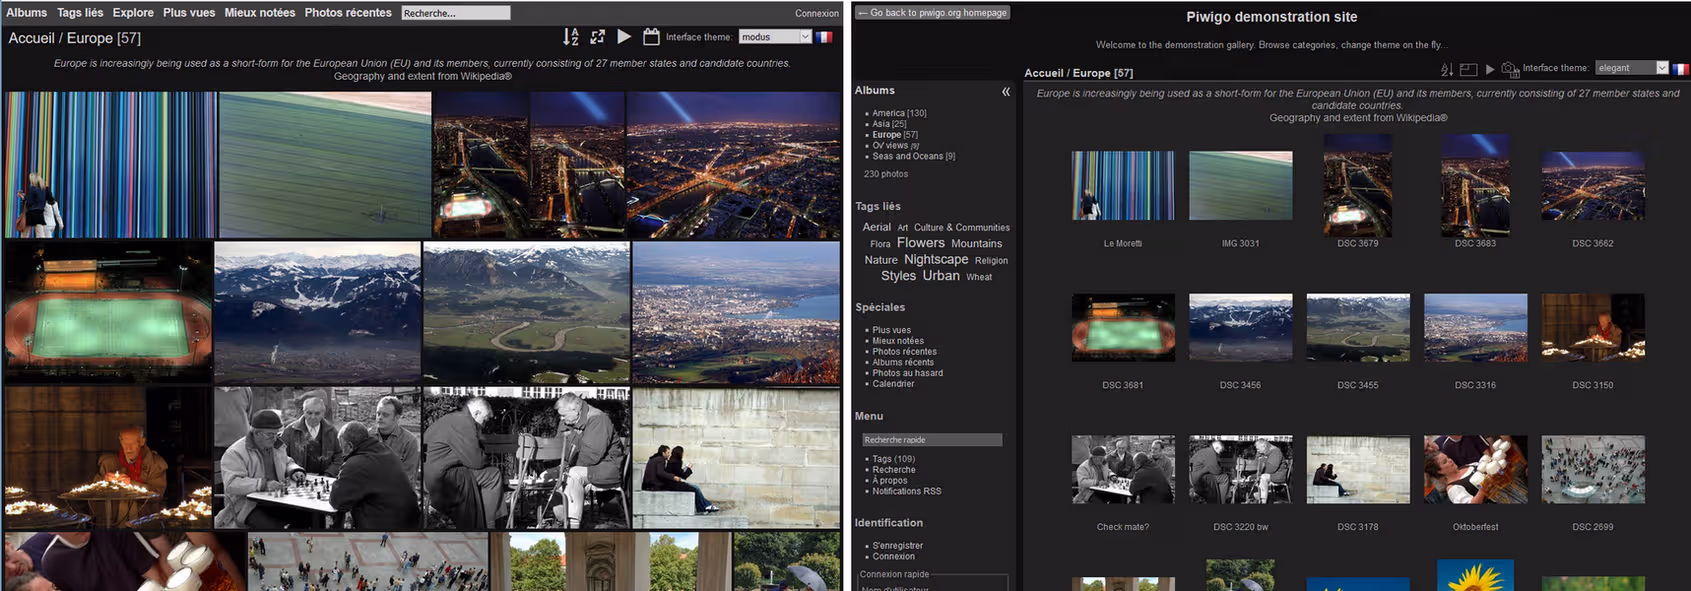This screenshot has width=1691, height=591.
Task: Select Mieux notées in the top menu
Action: (260, 13)
